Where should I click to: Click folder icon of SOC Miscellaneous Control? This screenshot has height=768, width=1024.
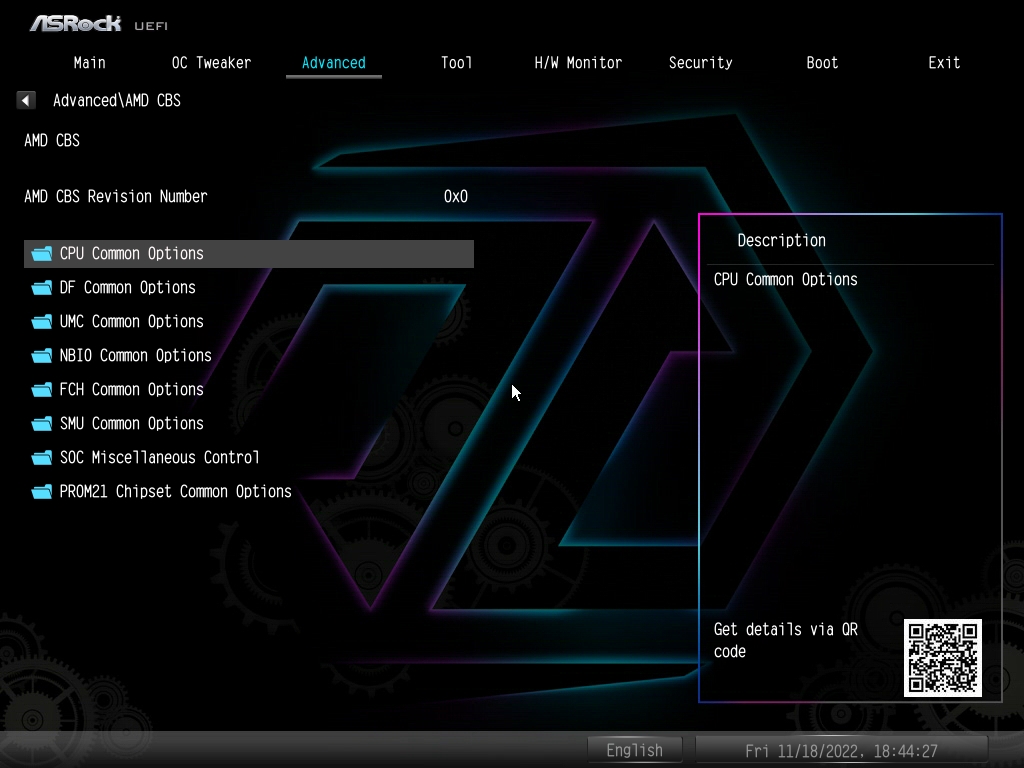(x=42, y=457)
